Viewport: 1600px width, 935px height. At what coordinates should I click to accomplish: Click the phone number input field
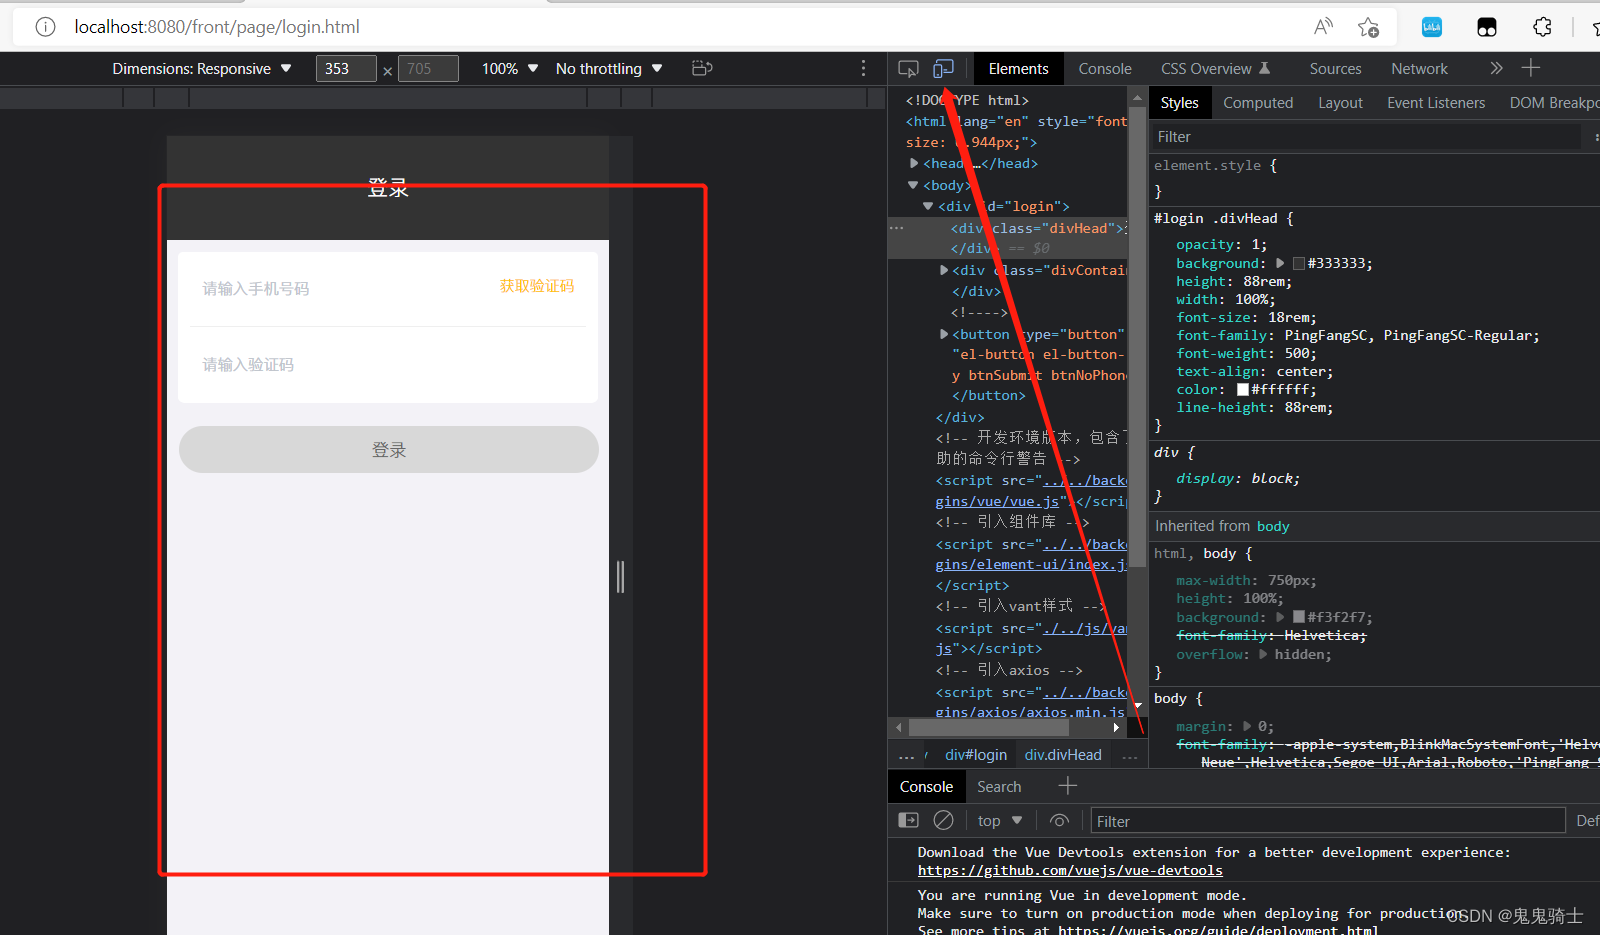click(340, 288)
